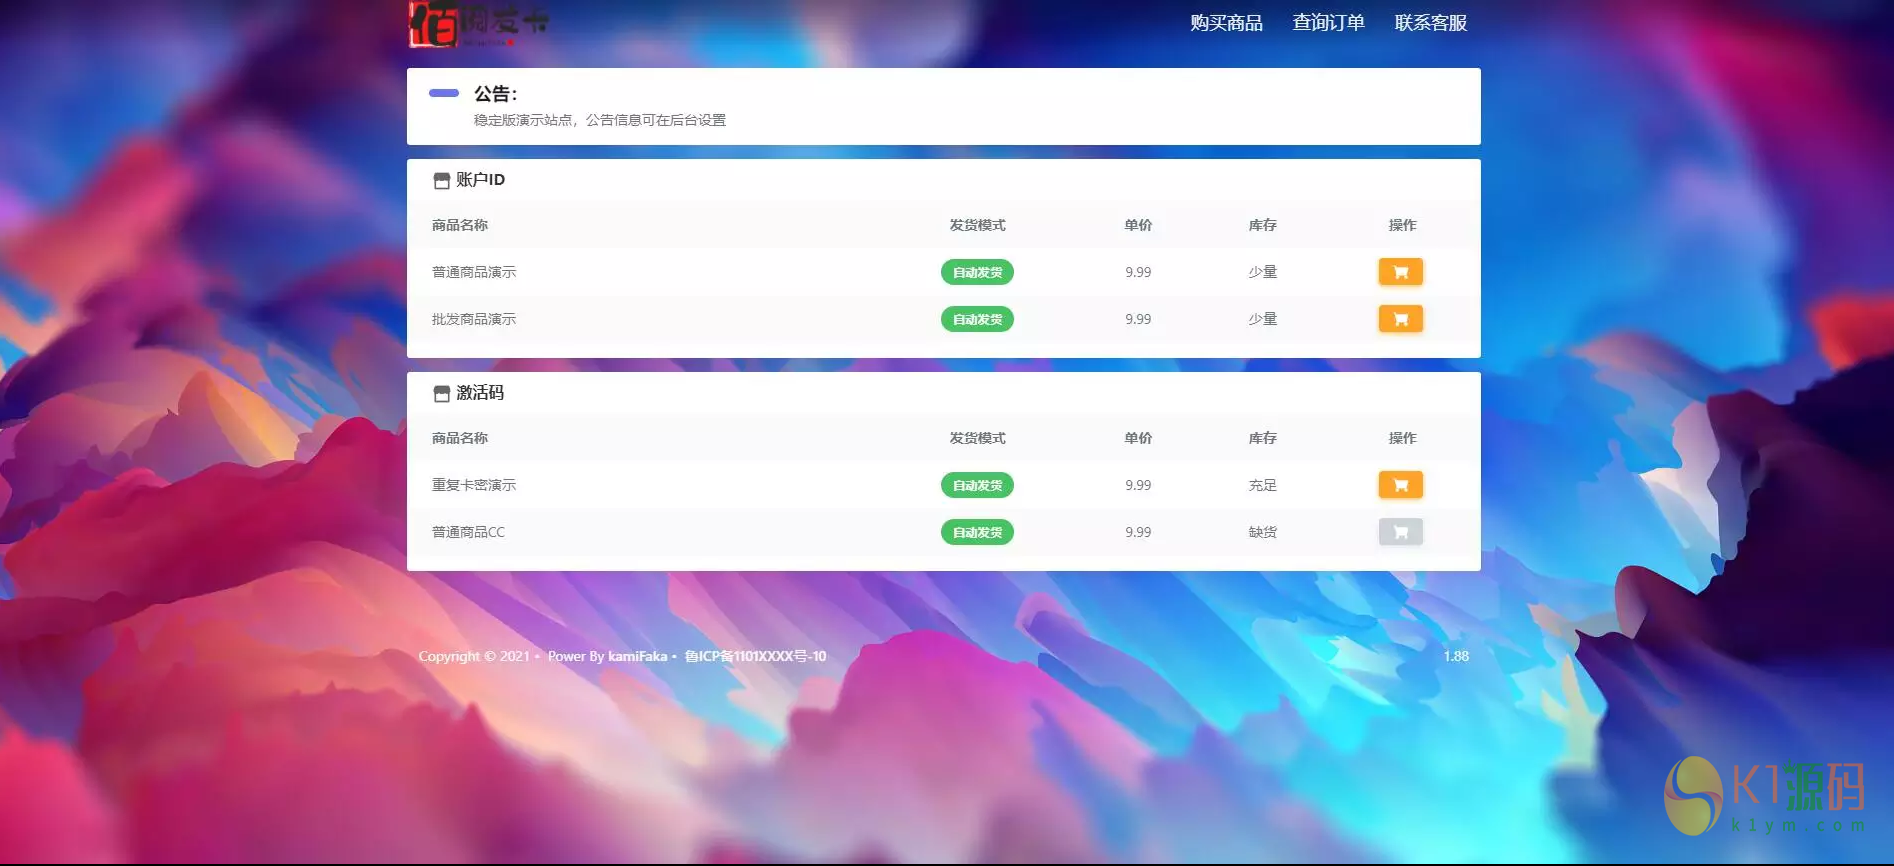Click the 9.99 price of 普通商品演示

click(1138, 272)
